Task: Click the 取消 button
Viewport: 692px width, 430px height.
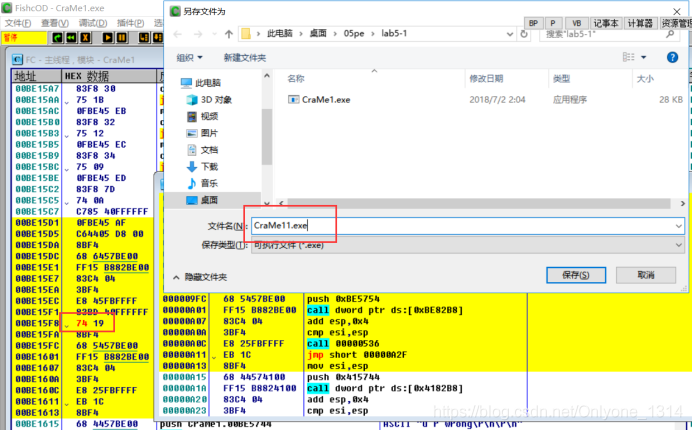Action: (646, 275)
